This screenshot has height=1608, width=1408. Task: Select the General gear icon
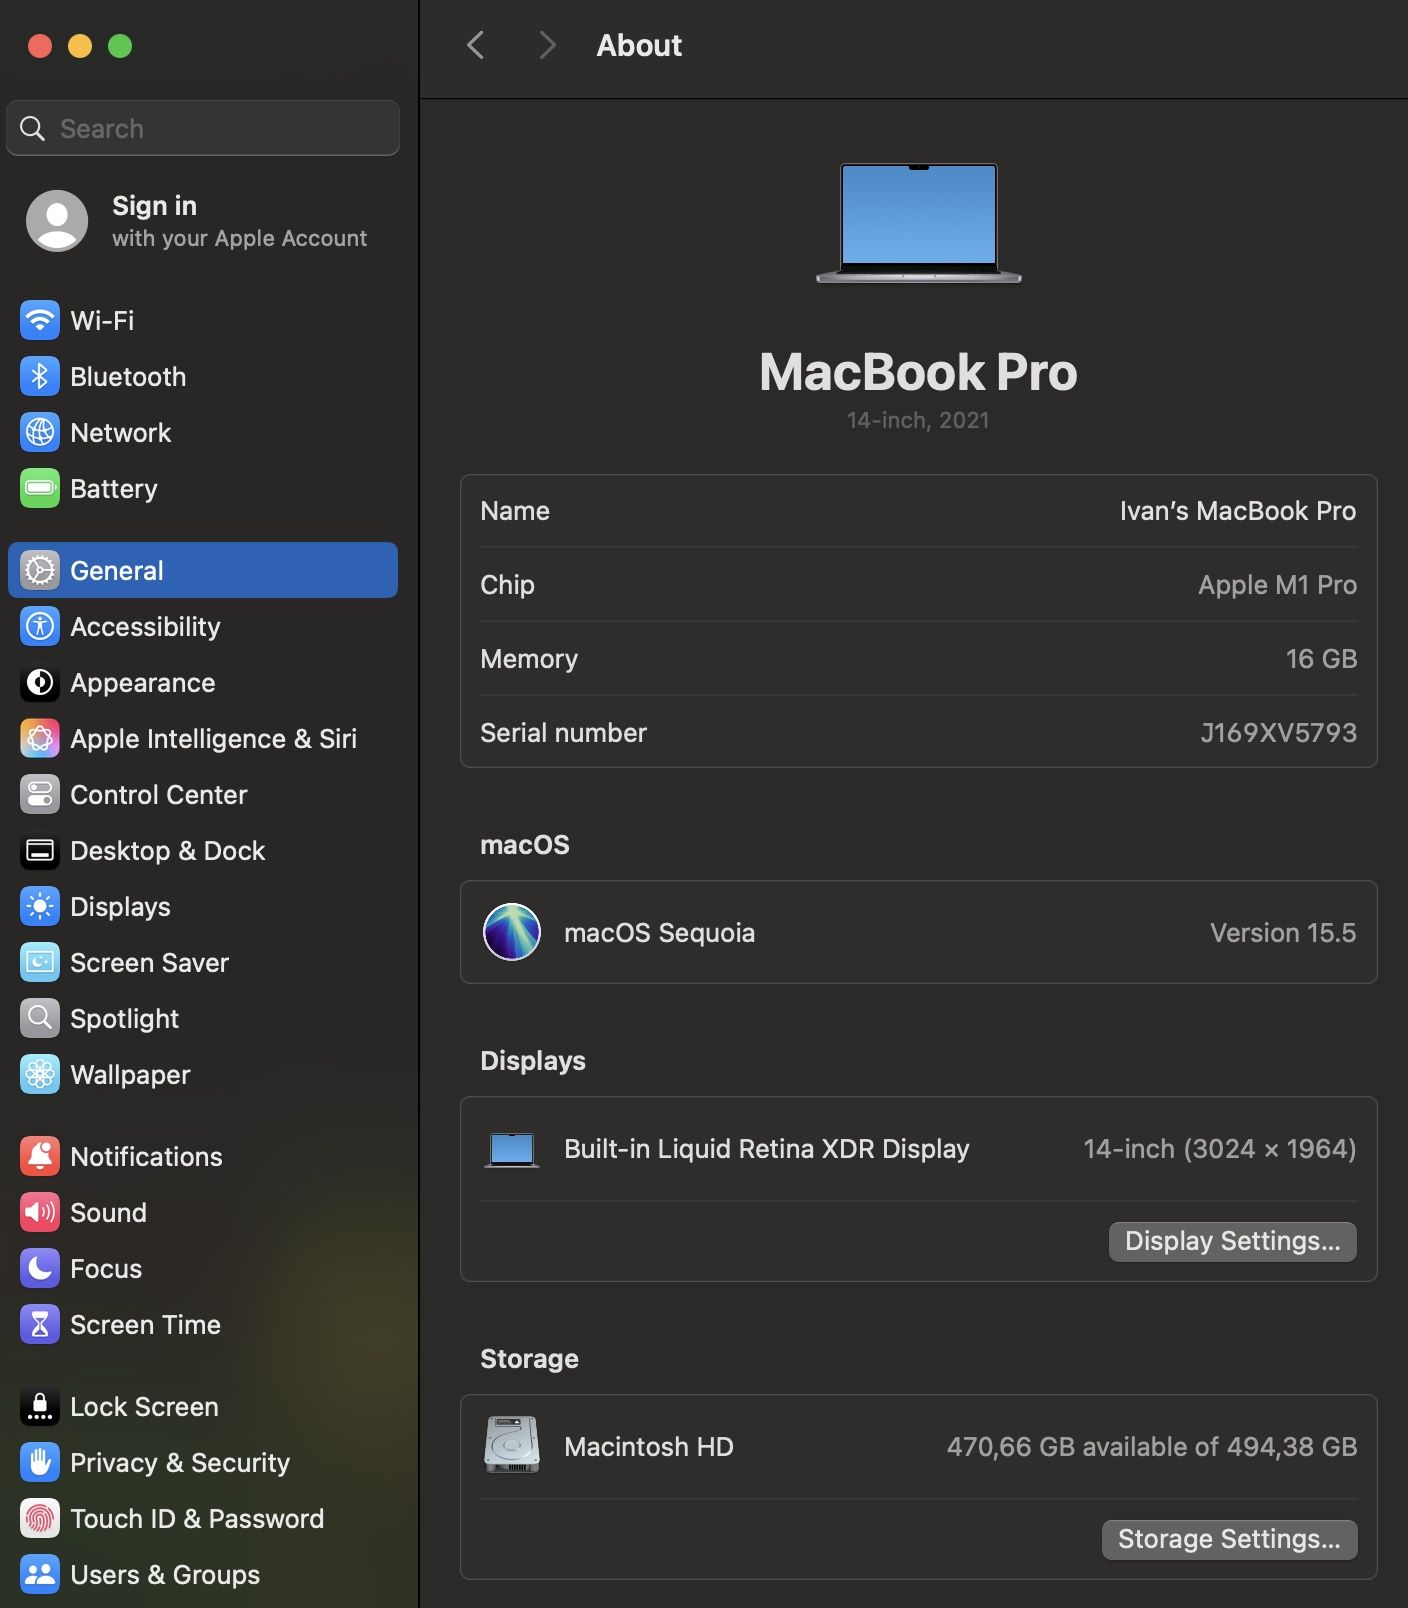pyautogui.click(x=40, y=570)
